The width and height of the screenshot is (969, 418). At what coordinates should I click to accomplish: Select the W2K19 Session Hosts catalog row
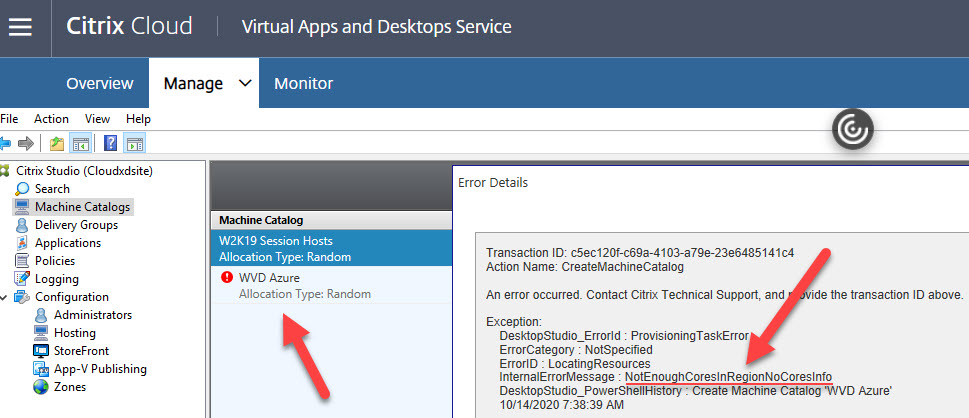click(x=332, y=248)
